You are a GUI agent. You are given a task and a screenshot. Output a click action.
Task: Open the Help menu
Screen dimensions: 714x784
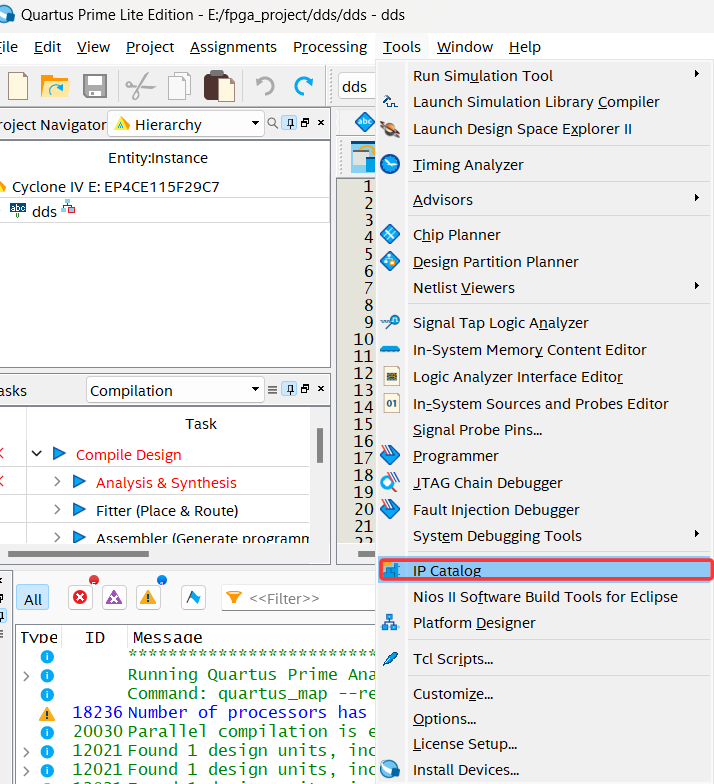[x=524, y=47]
